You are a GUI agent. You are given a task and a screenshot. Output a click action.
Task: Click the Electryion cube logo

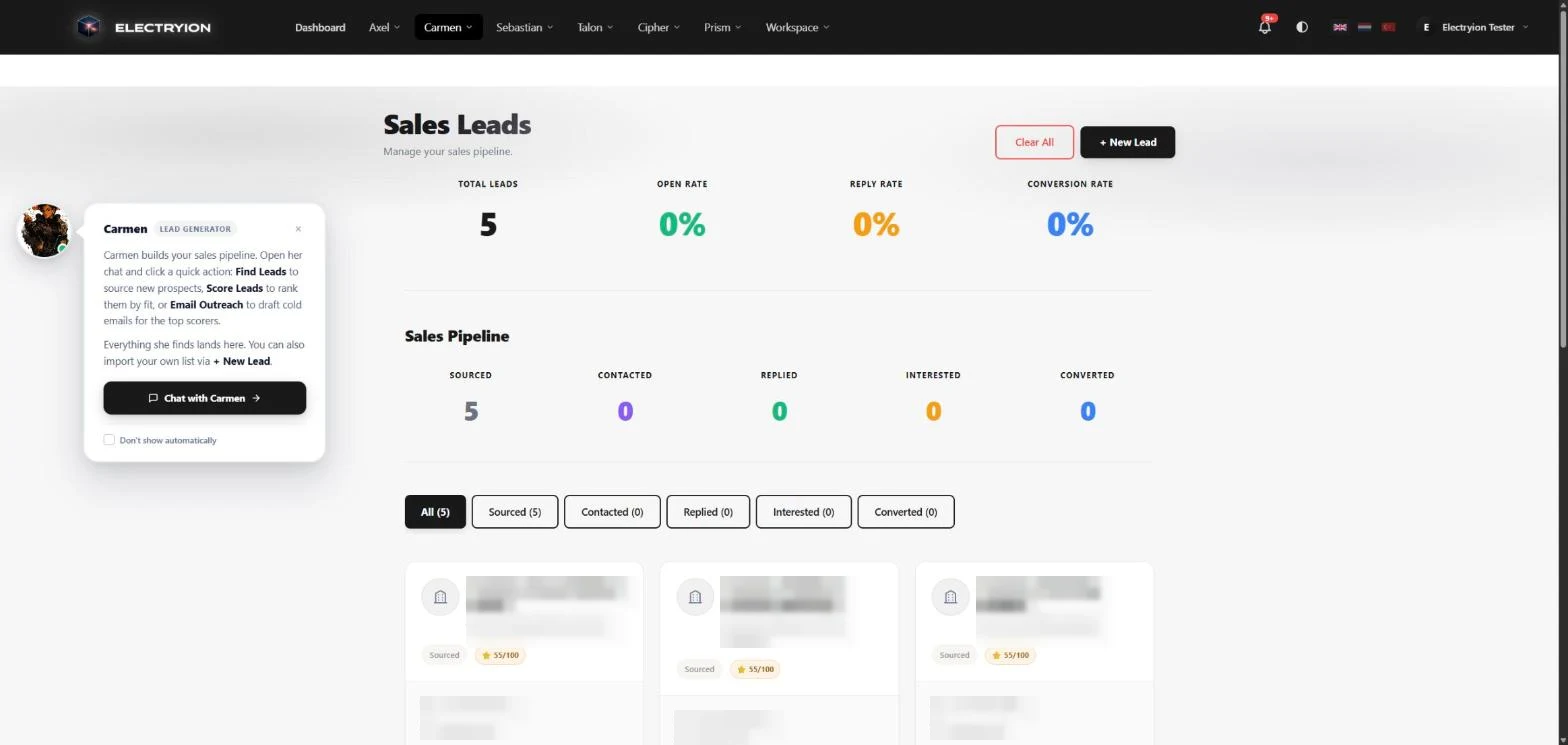click(89, 27)
